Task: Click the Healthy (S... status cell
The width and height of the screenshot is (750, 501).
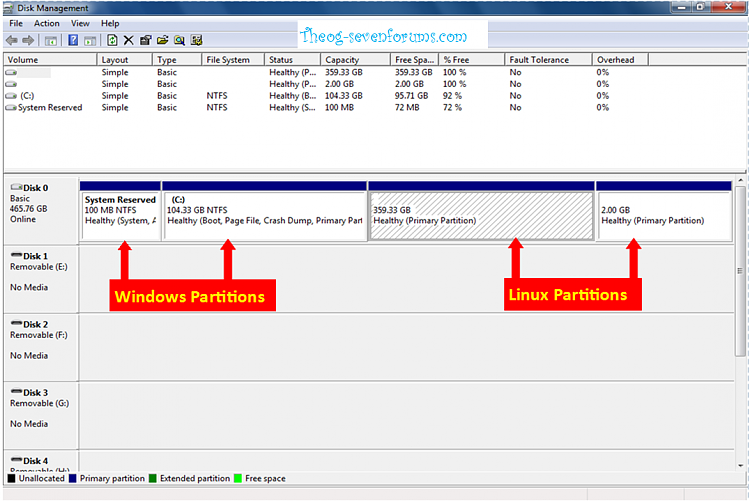Action: click(x=292, y=108)
